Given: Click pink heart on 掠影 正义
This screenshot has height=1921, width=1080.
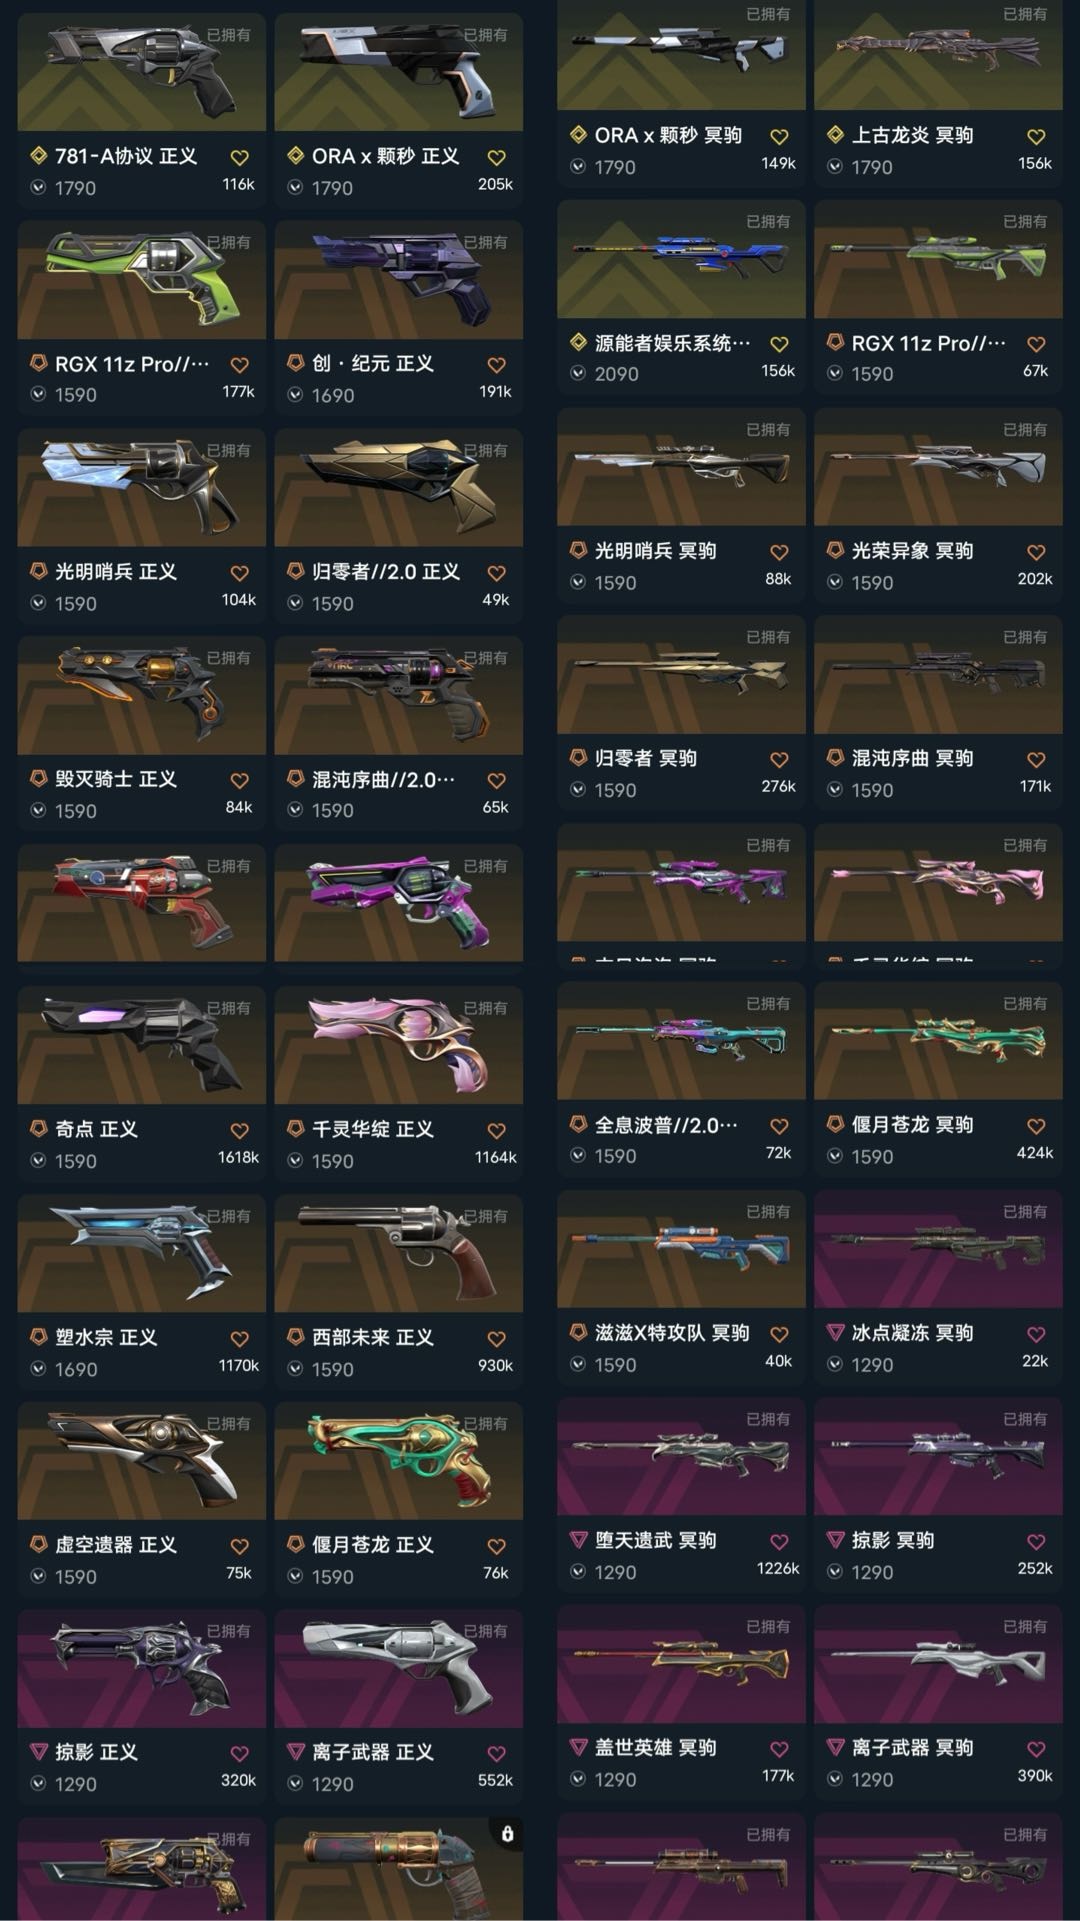Looking at the screenshot, I should point(240,1753).
